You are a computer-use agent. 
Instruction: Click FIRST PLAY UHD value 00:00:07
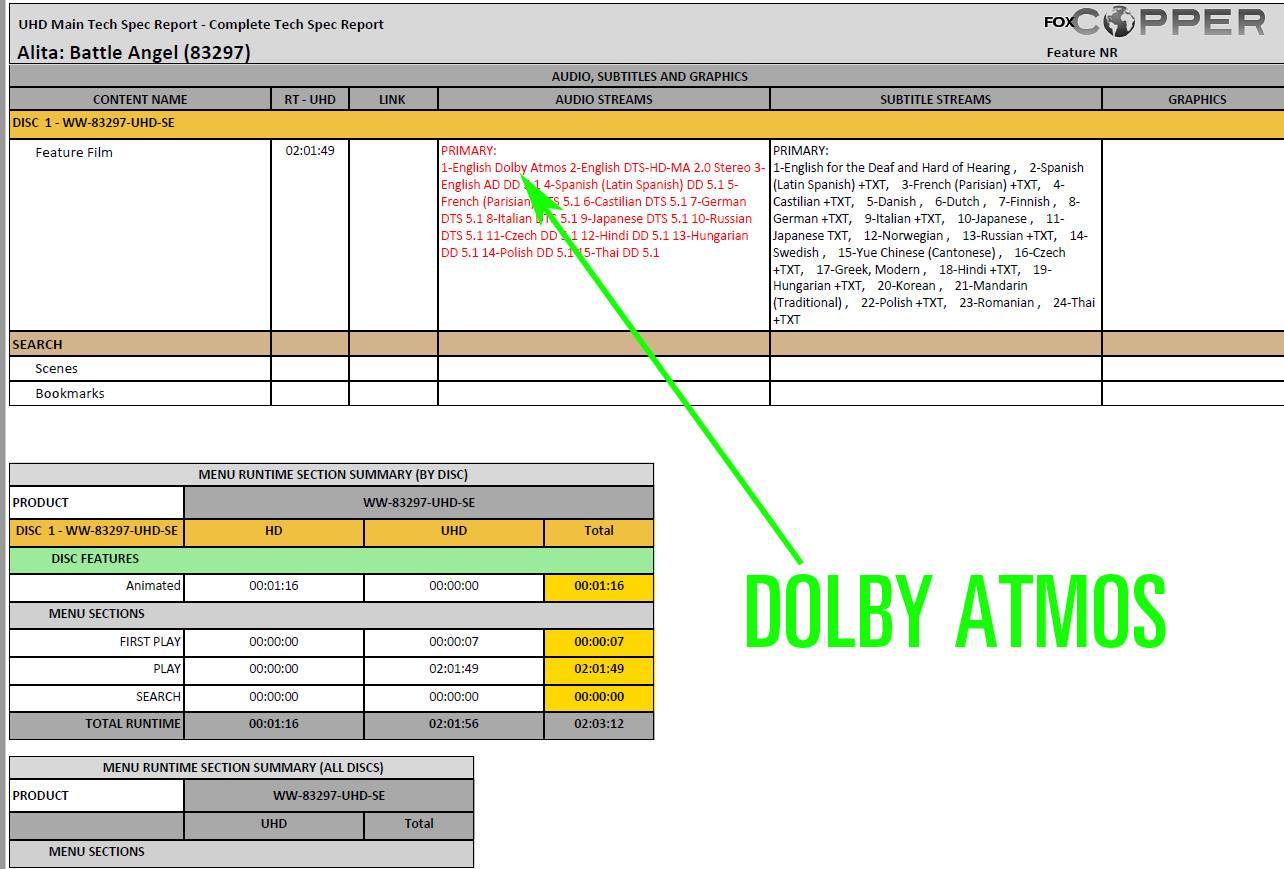coord(454,642)
